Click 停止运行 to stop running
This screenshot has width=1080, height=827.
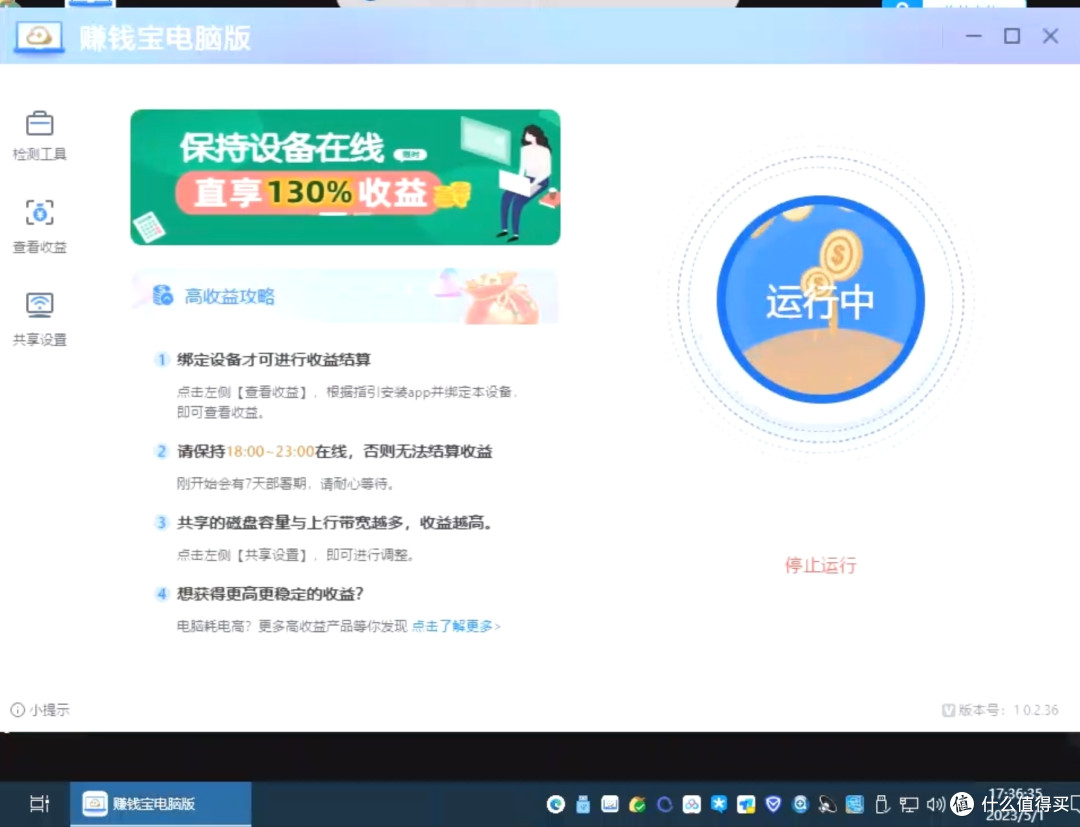point(820,565)
